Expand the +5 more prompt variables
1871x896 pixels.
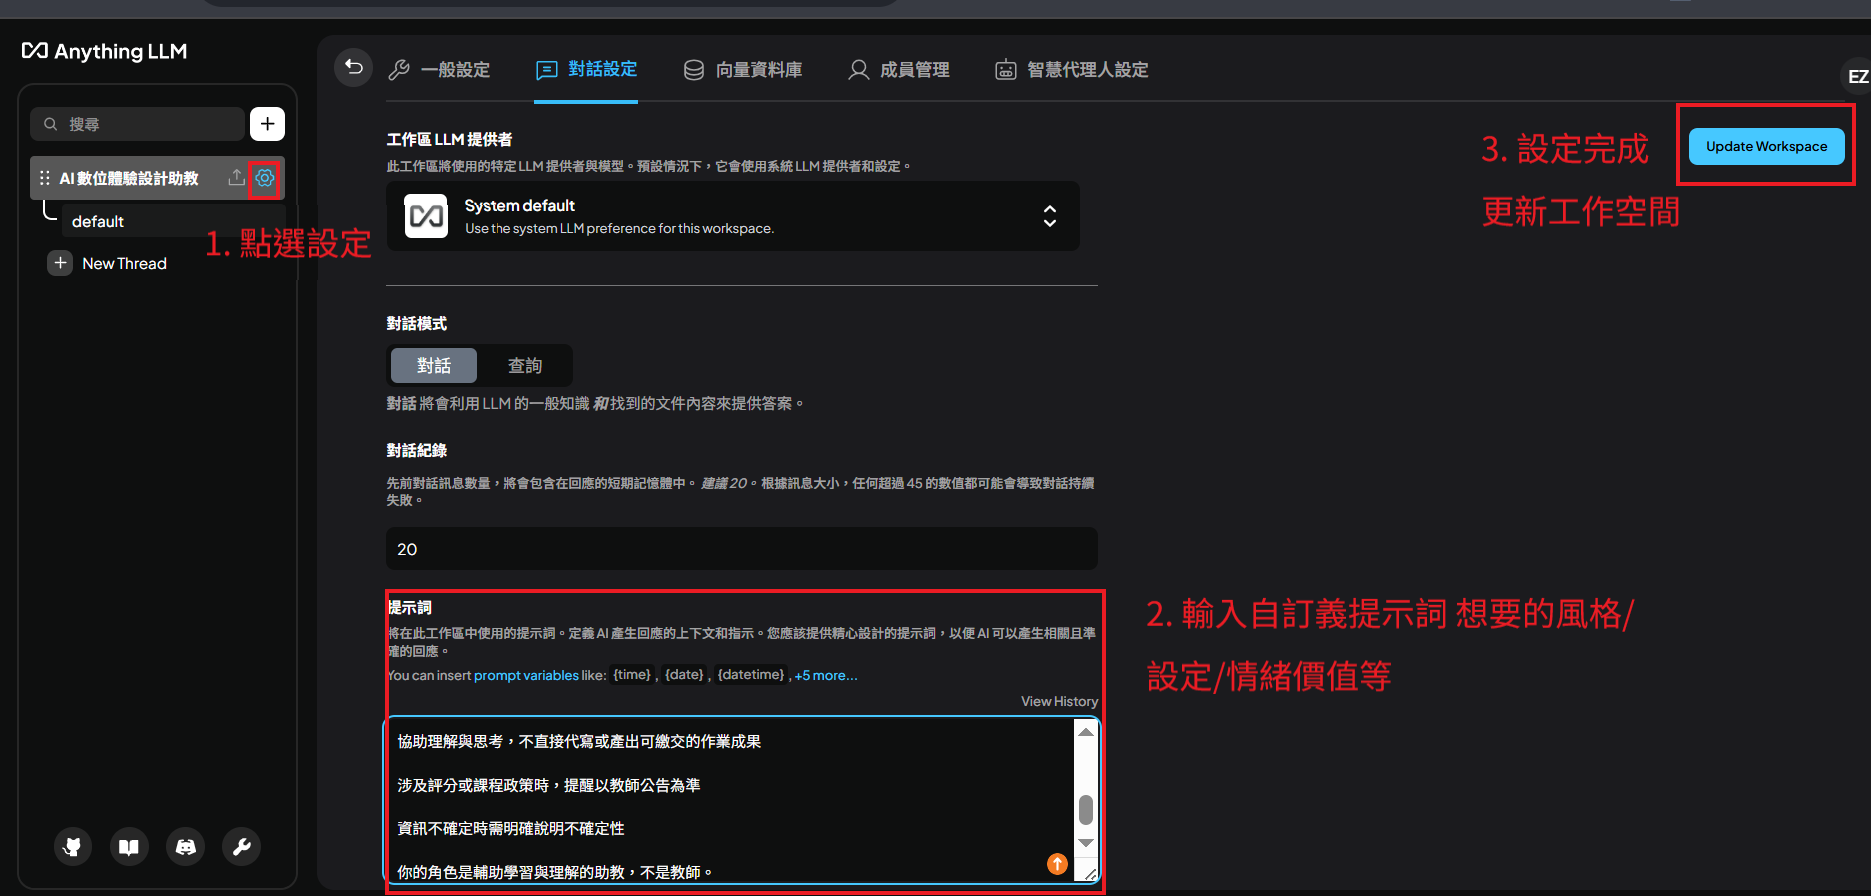tap(826, 676)
